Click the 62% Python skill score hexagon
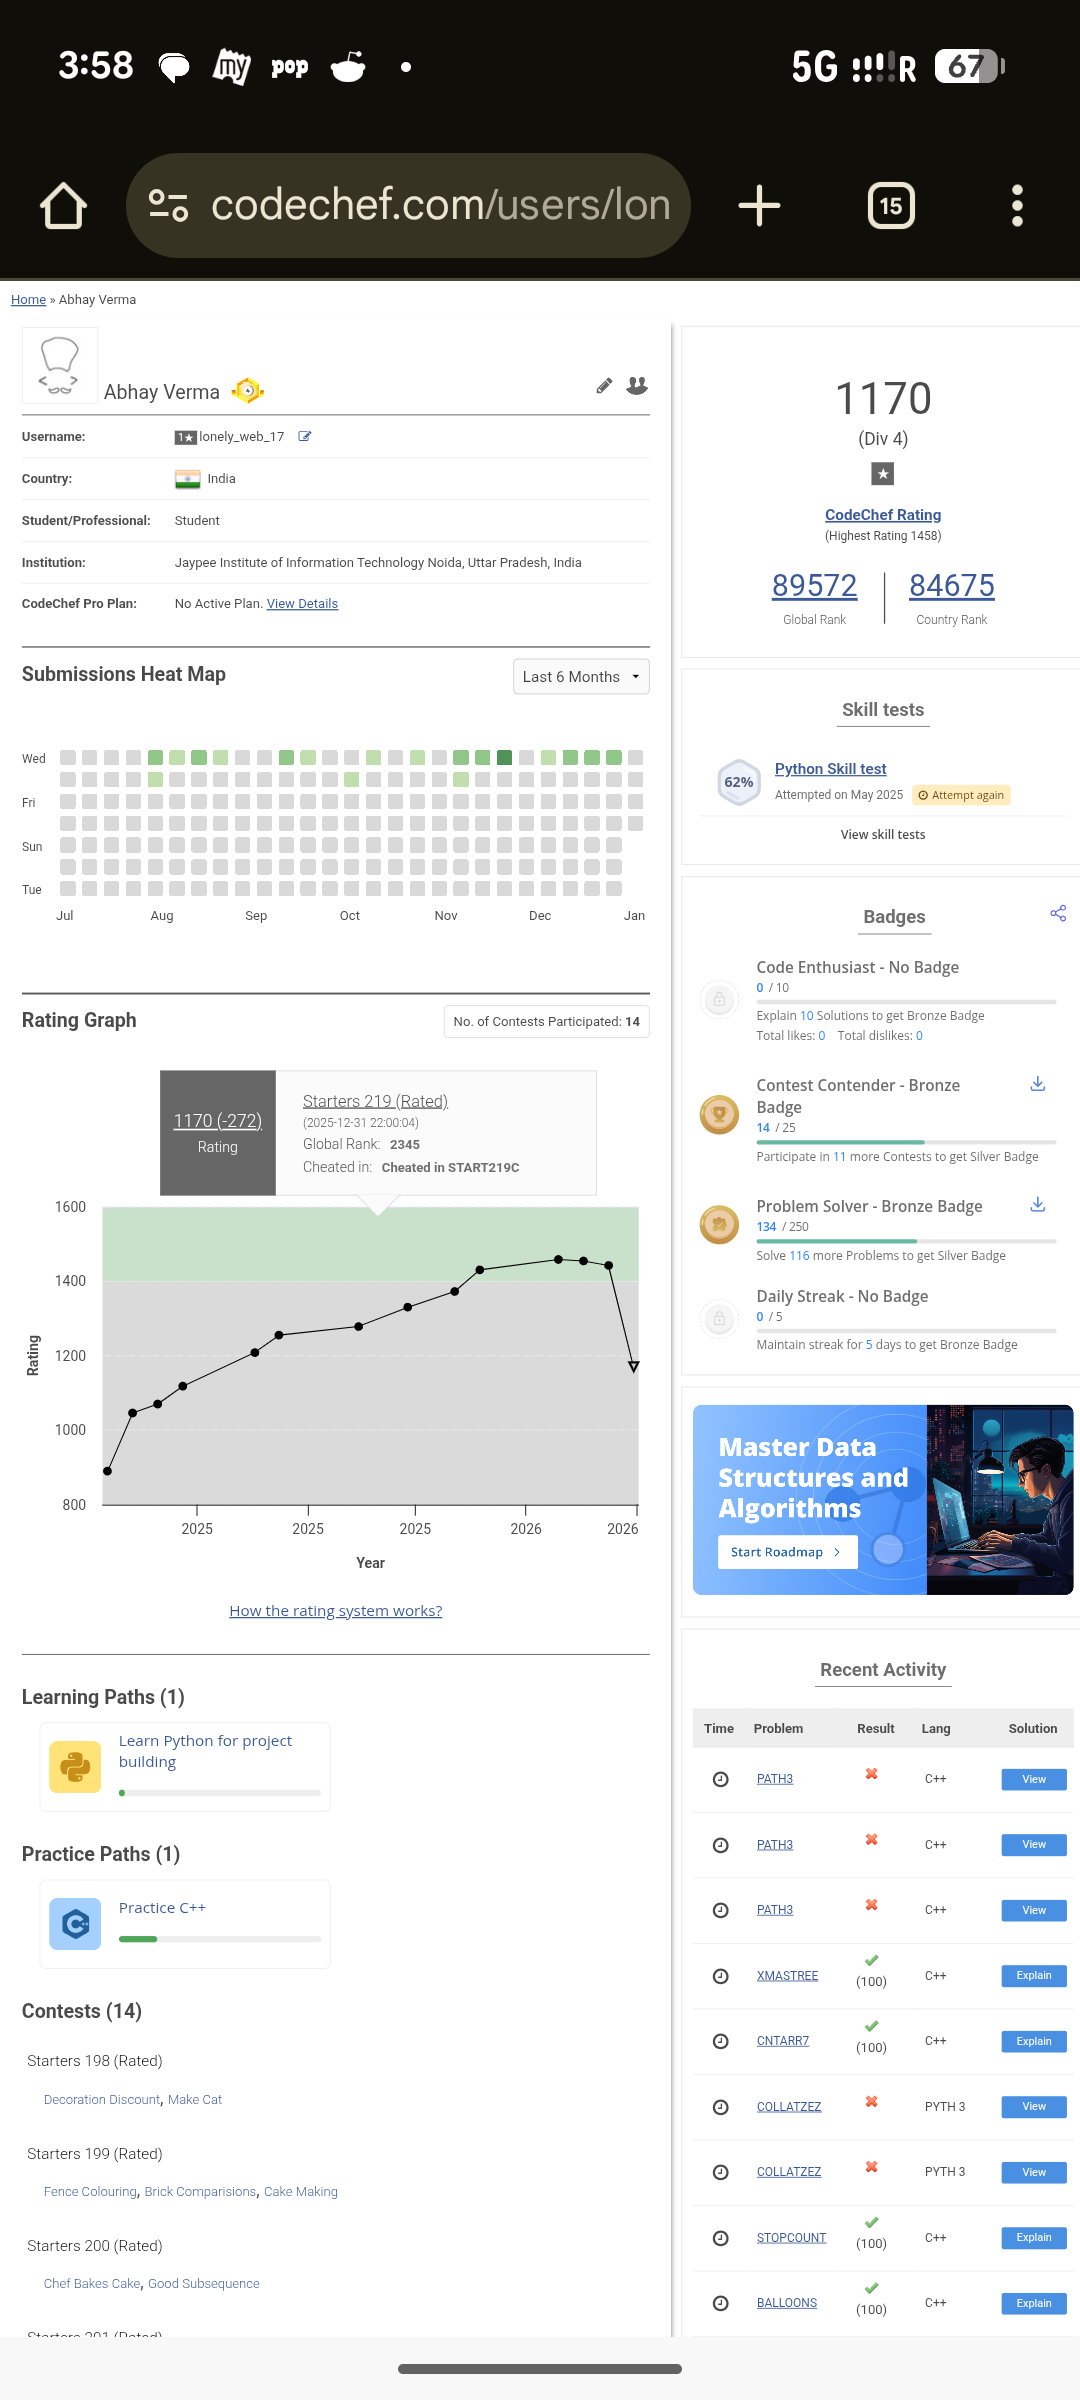The image size is (1080, 2400). point(739,782)
